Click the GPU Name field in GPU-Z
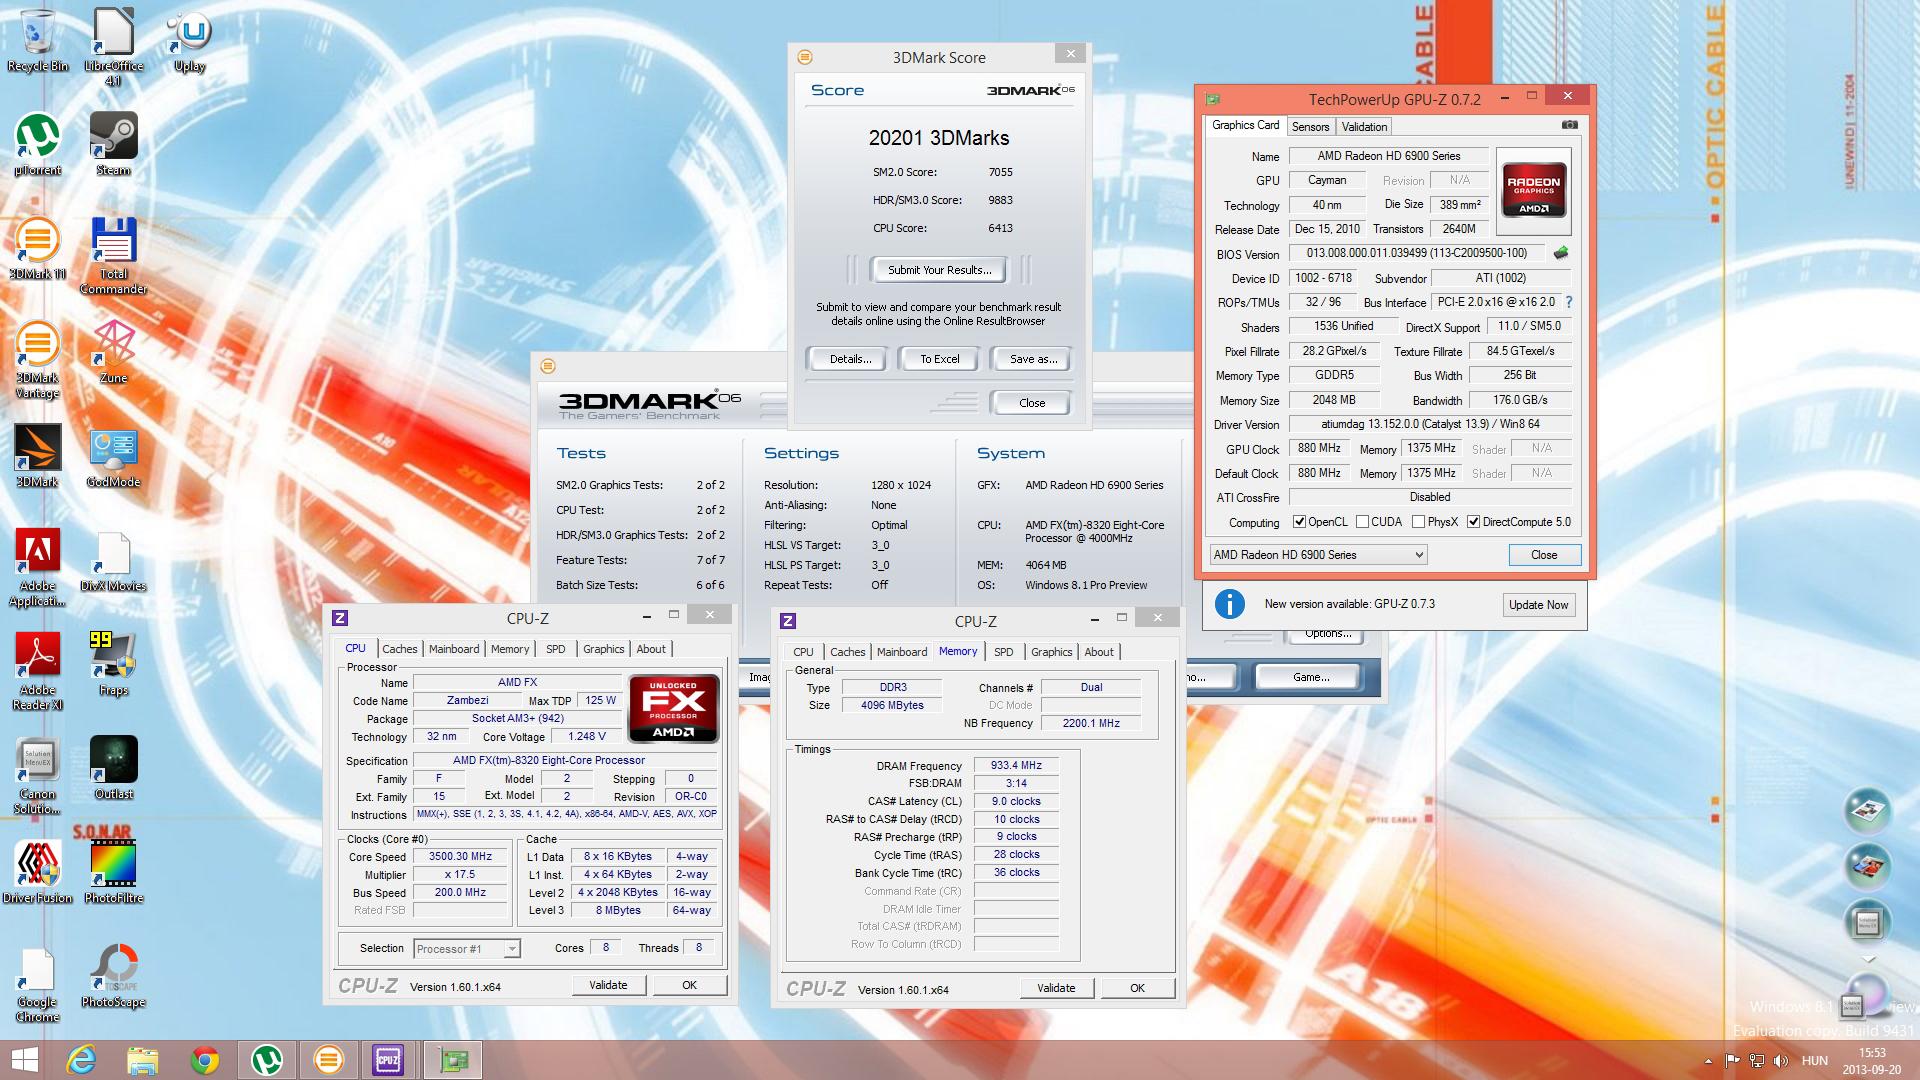The image size is (1920, 1080). coord(1388,156)
